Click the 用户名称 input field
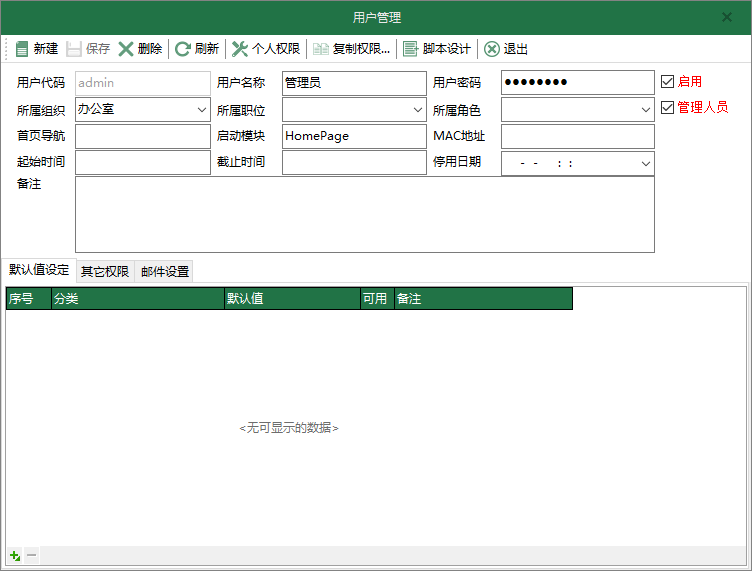 click(354, 83)
